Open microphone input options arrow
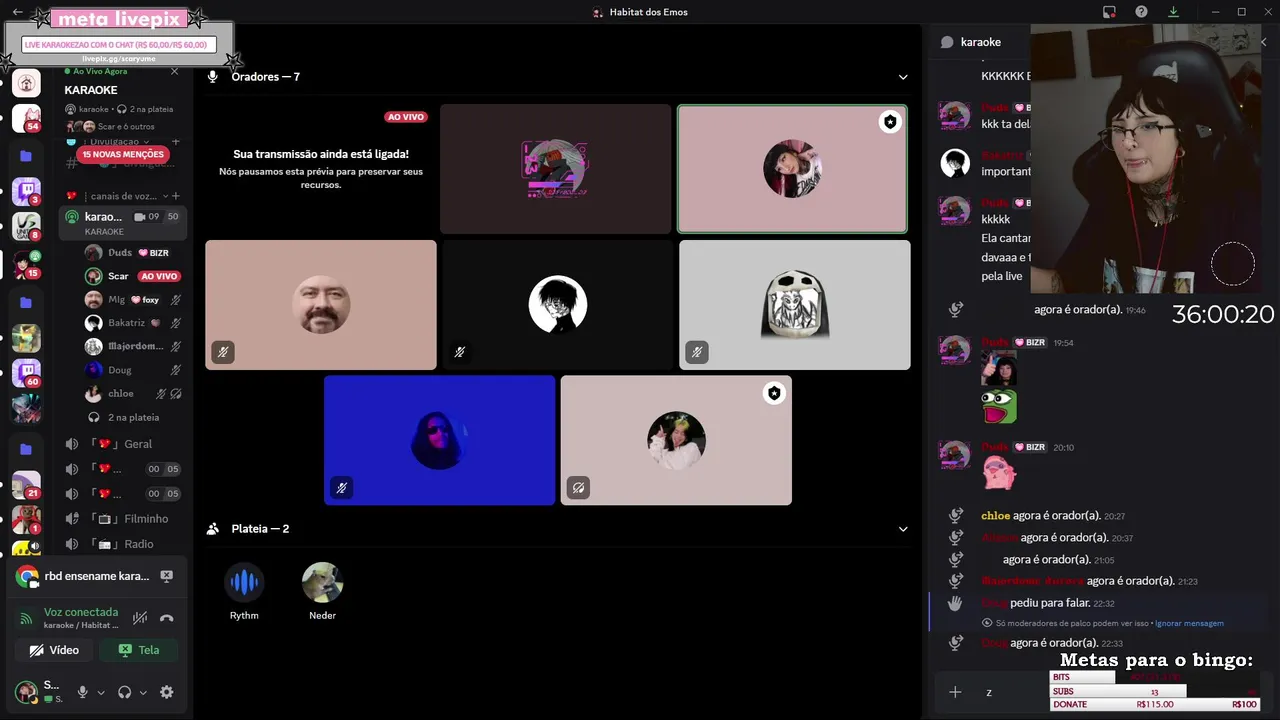This screenshot has width=1280, height=720. (101, 692)
